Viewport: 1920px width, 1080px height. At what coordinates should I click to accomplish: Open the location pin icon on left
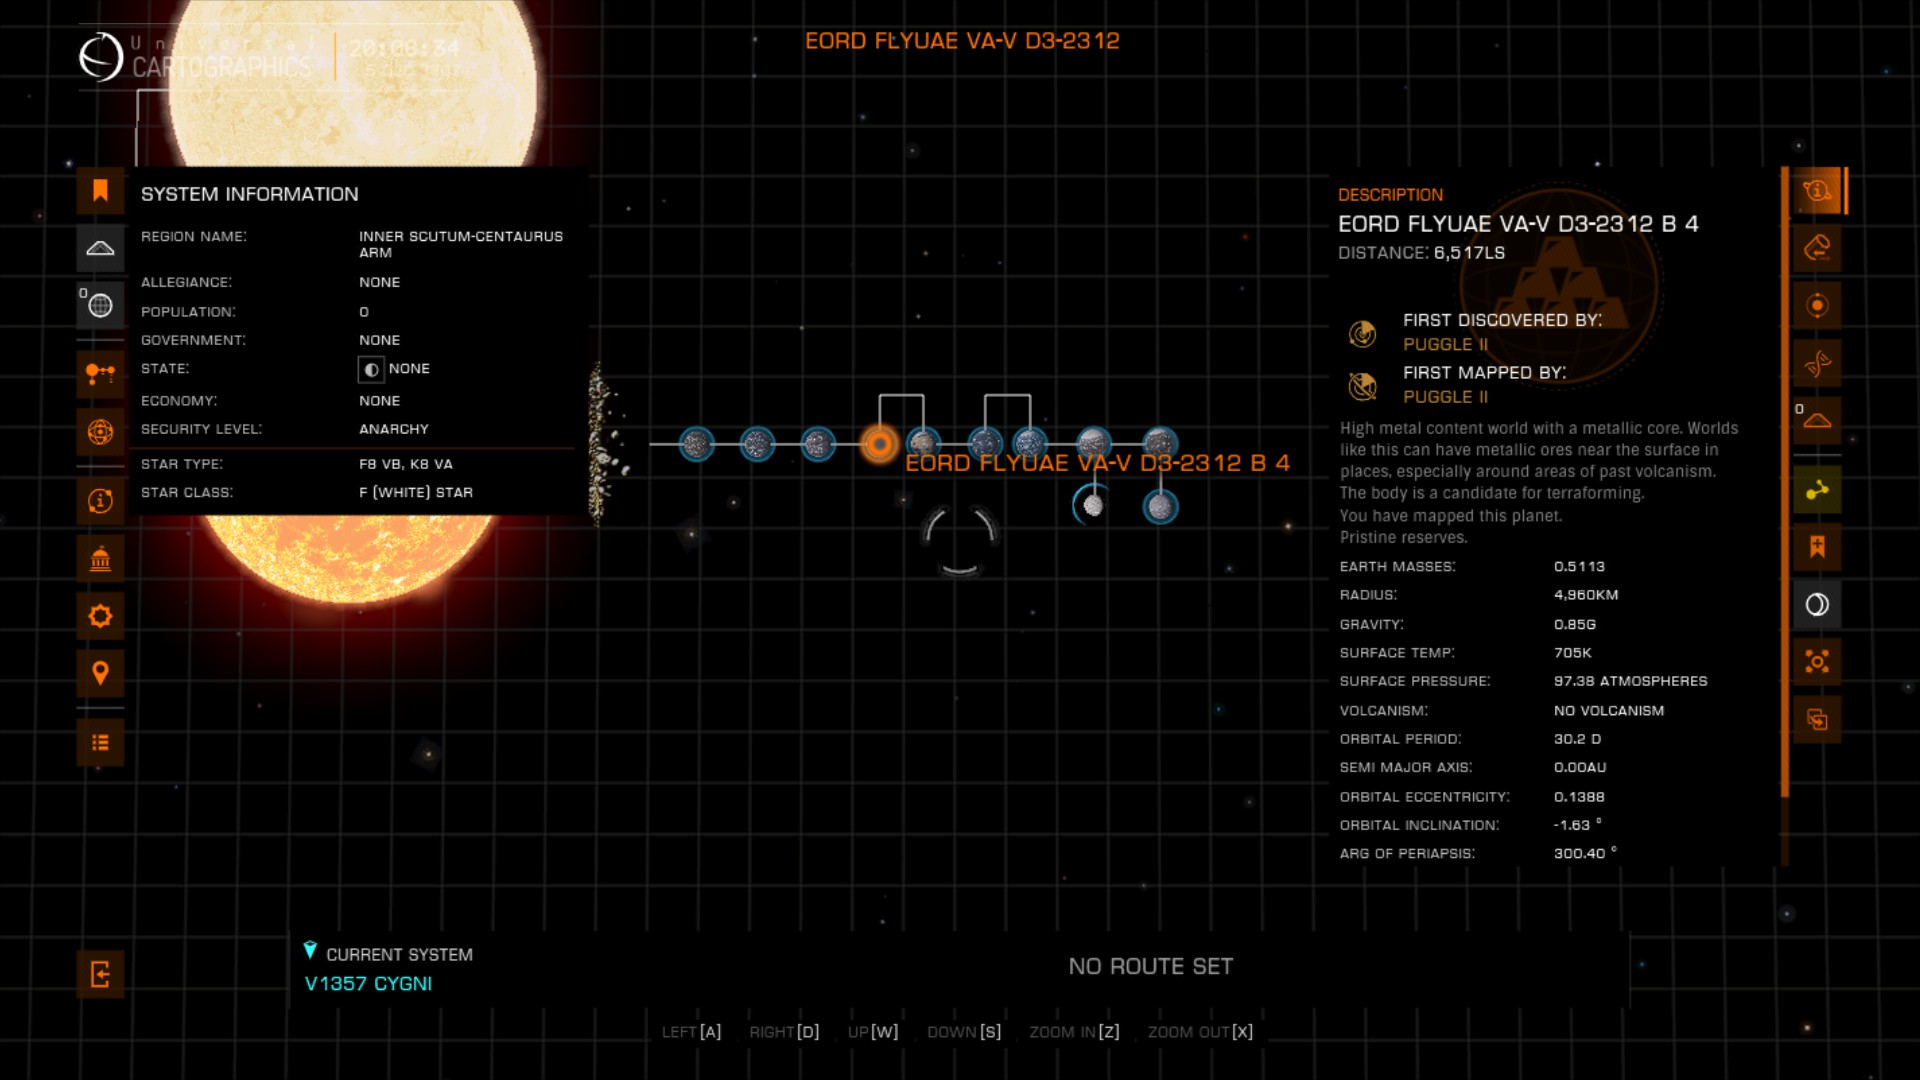coord(100,673)
